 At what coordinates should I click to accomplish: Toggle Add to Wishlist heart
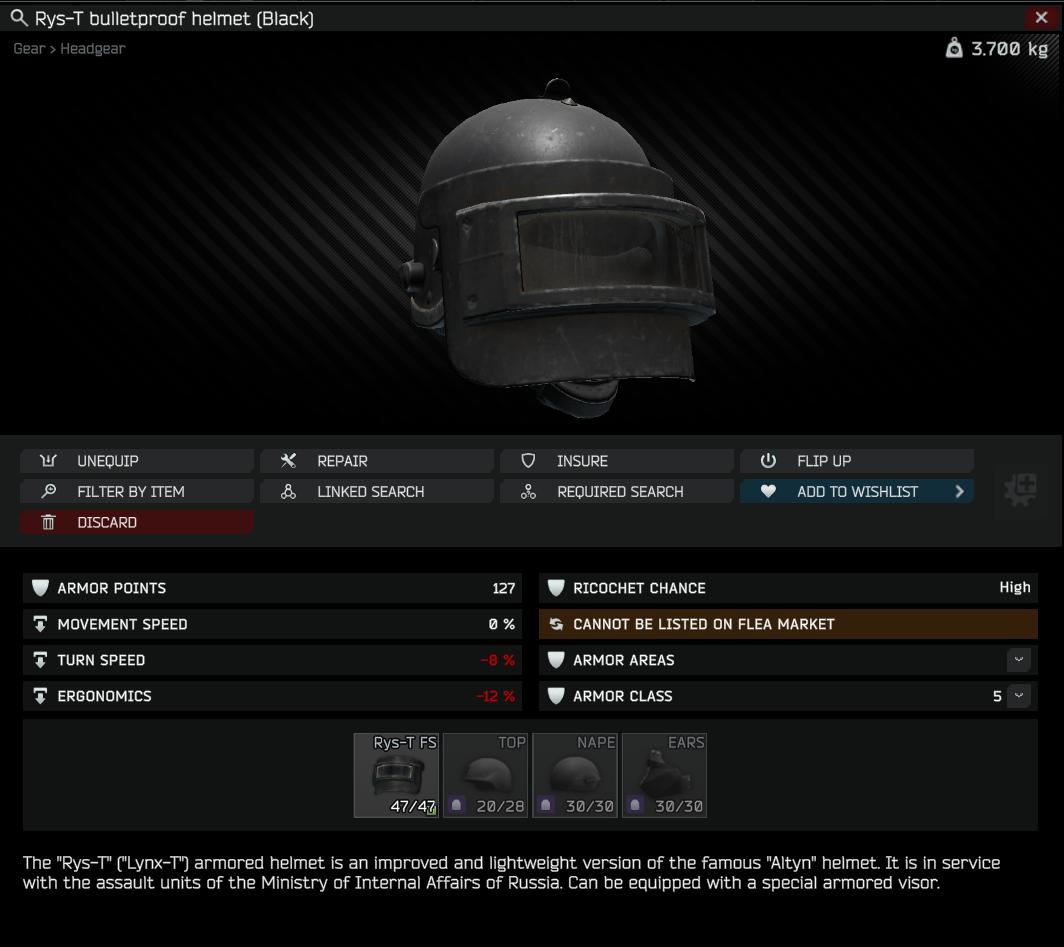coord(768,491)
